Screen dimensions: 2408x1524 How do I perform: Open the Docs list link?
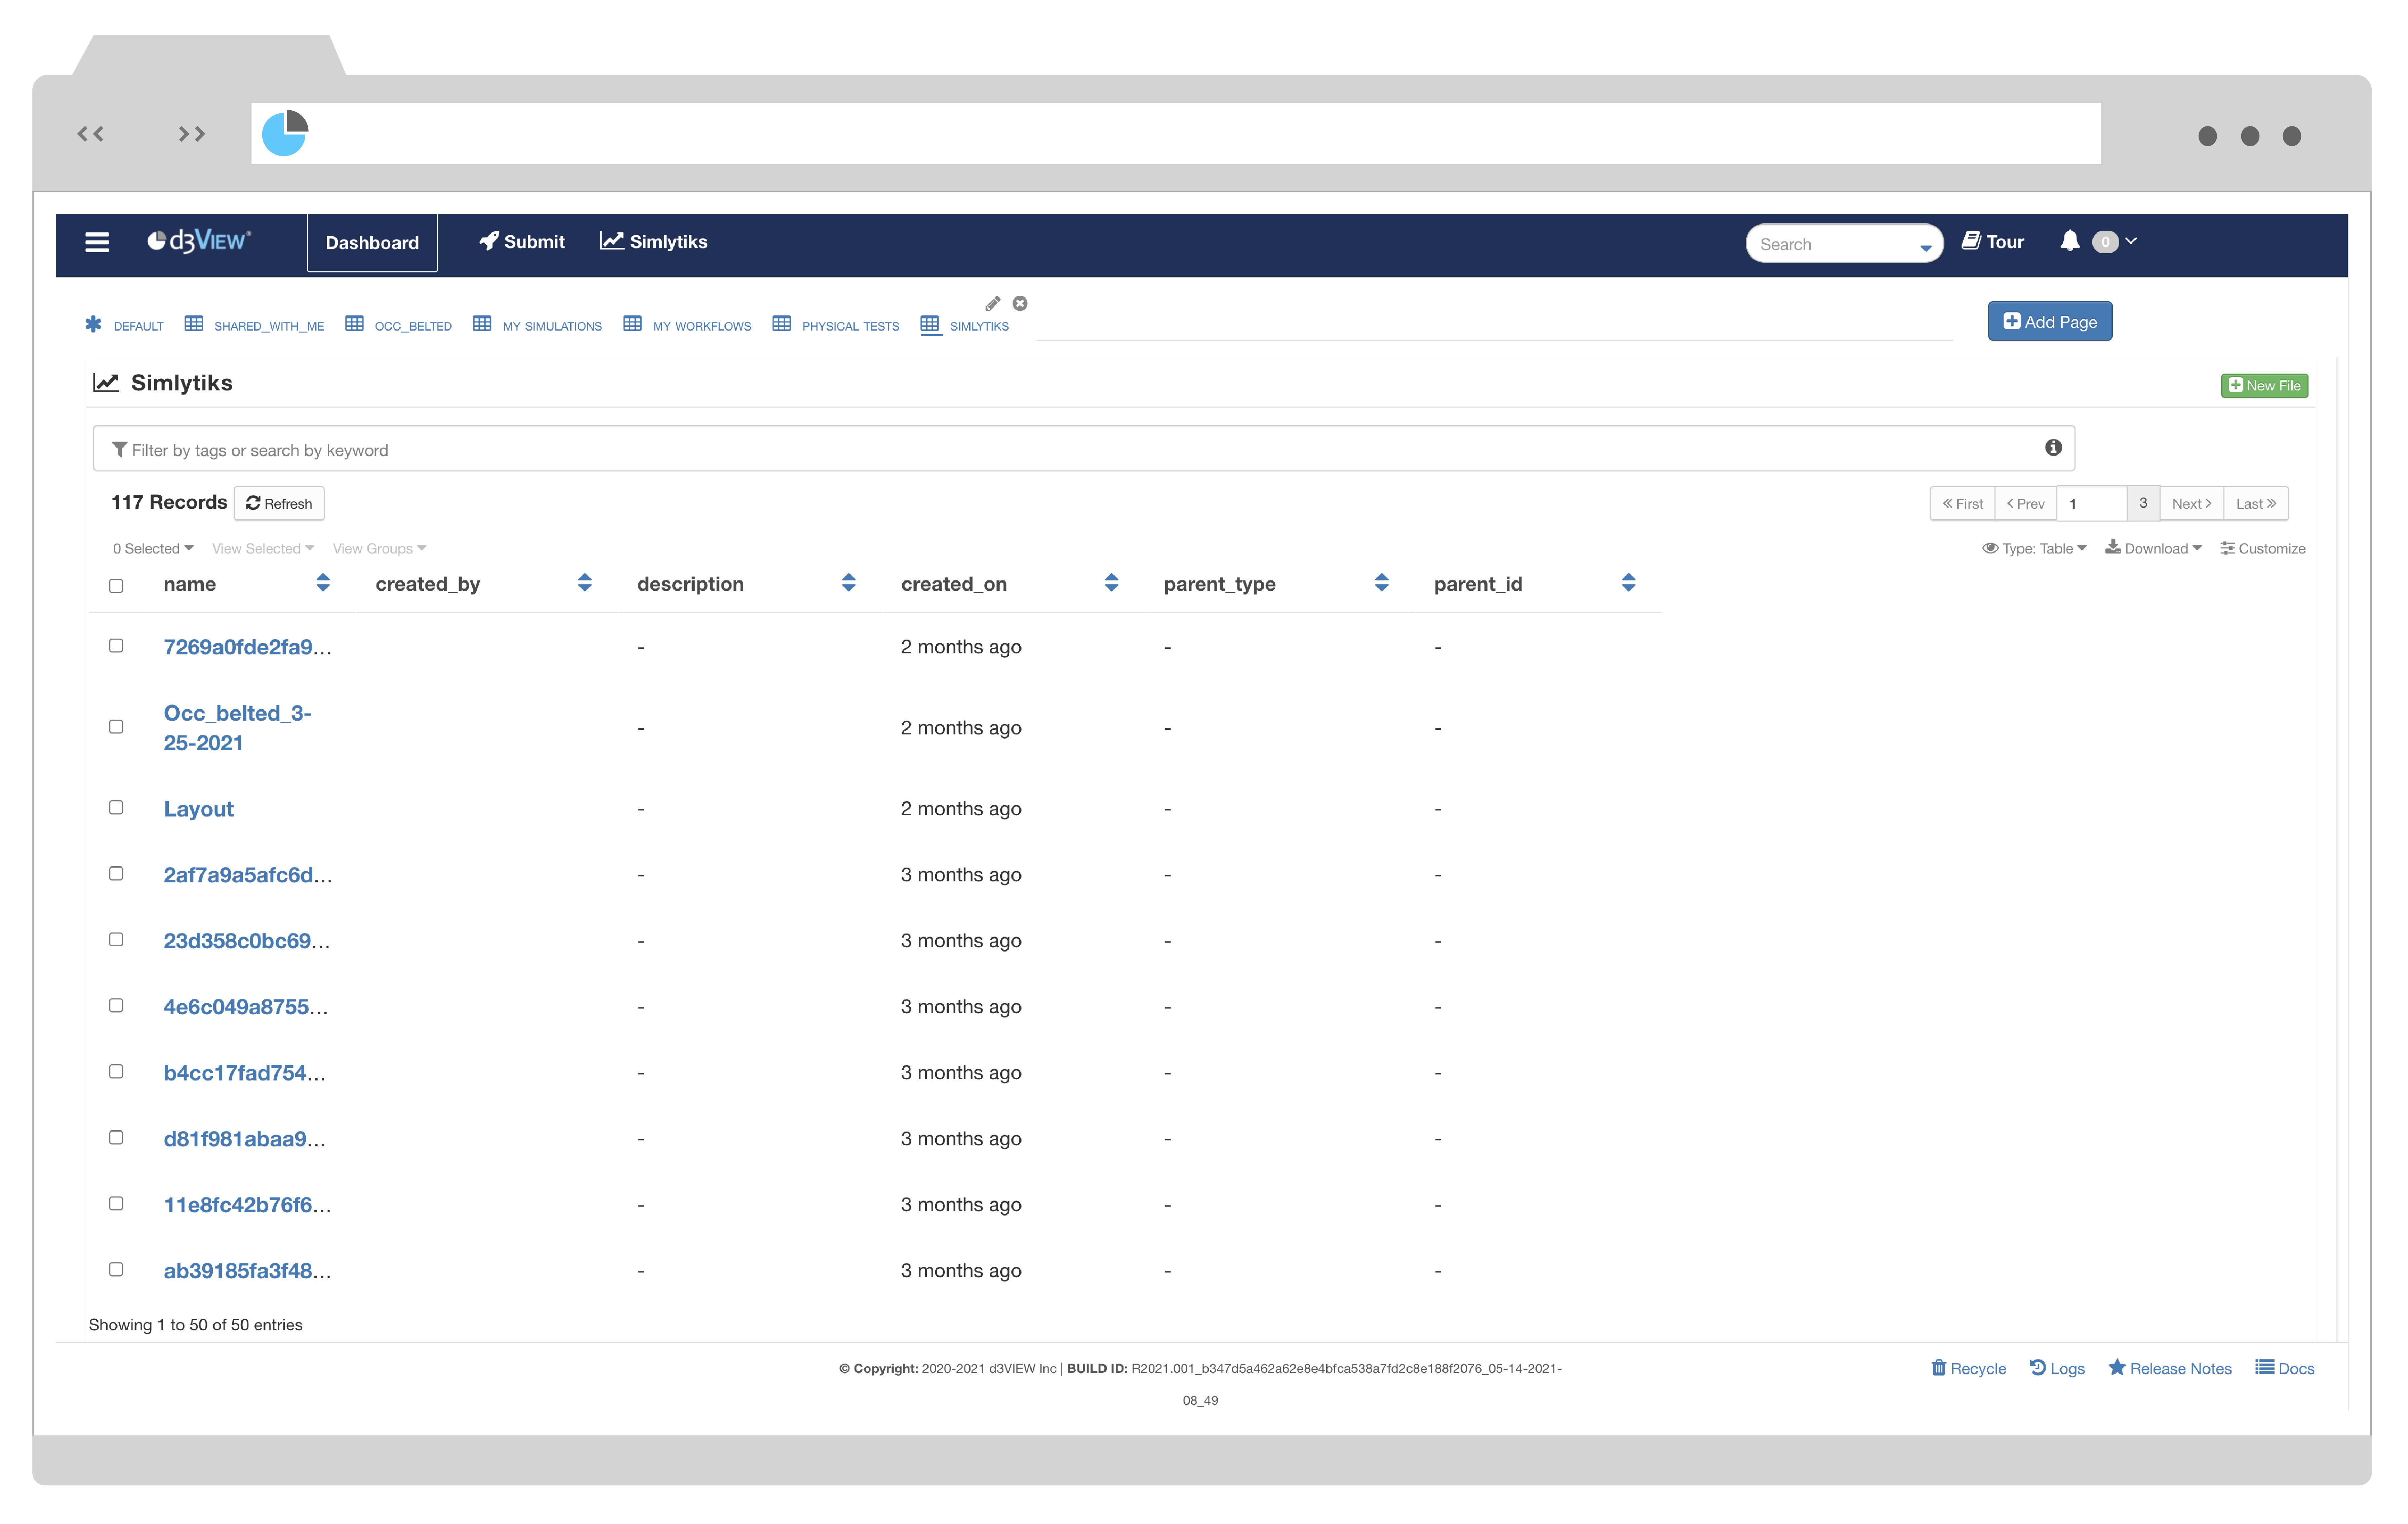point(2285,1368)
